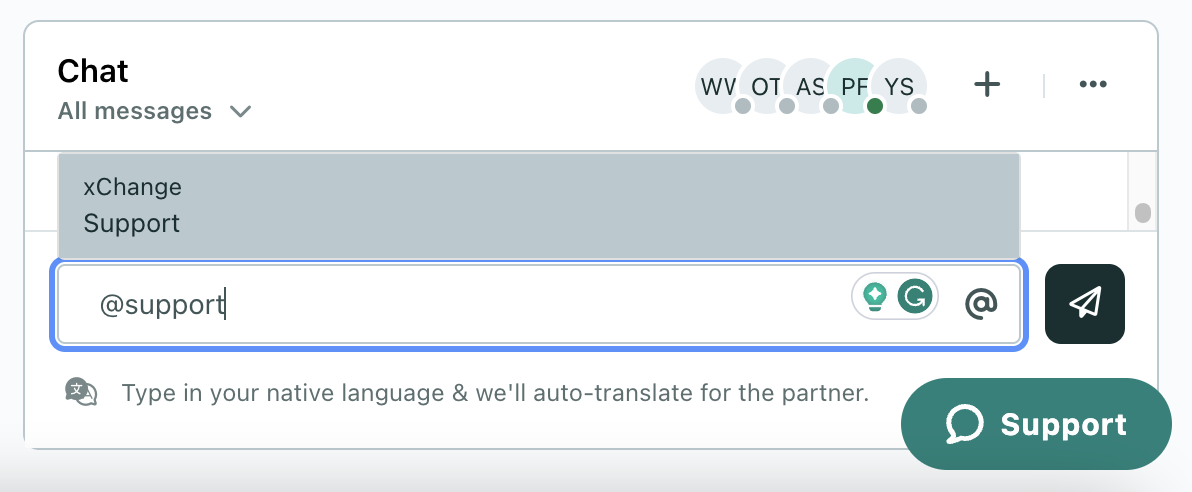Open the three-dots more options menu
This screenshot has width=1192, height=492.
click(1093, 85)
